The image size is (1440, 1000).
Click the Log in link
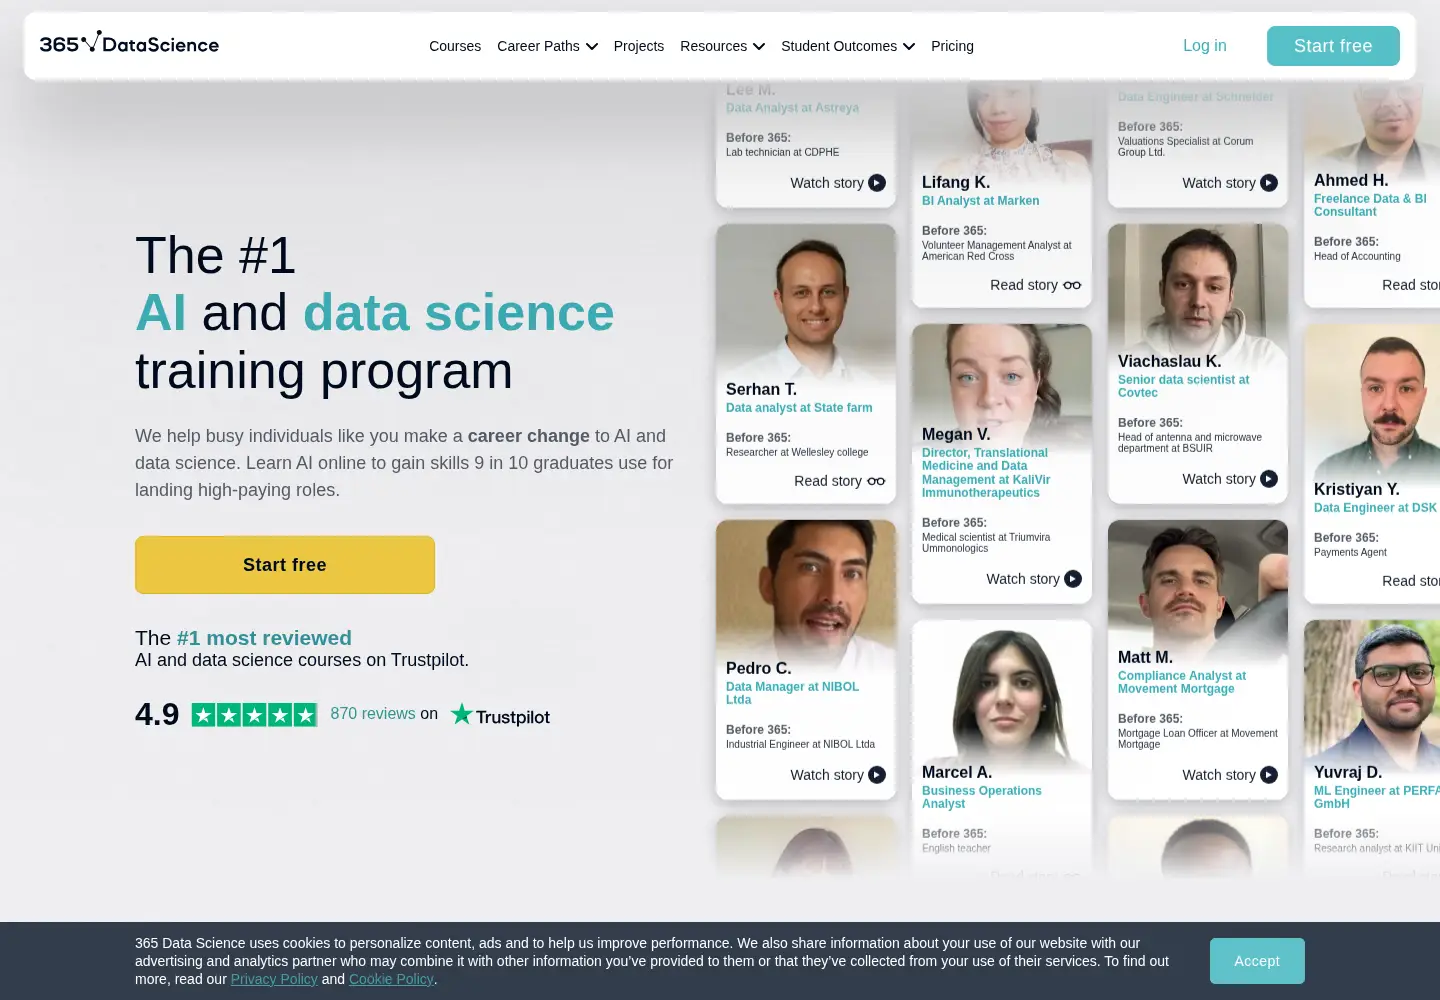coord(1205,46)
